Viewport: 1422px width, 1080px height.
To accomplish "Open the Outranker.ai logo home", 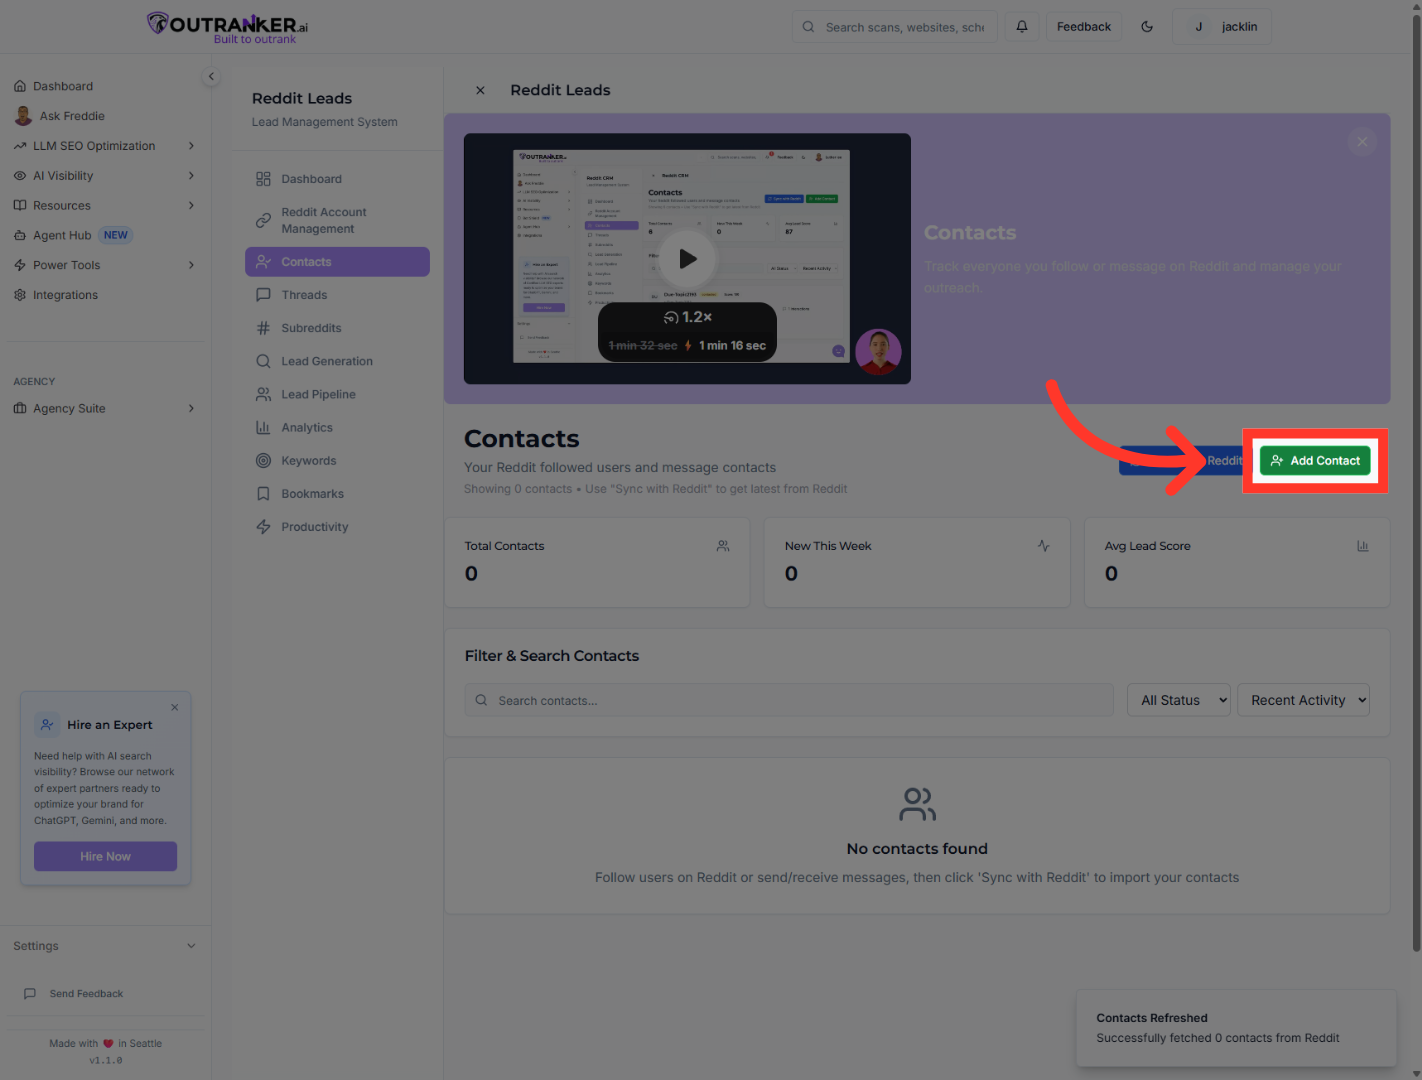I will [228, 27].
